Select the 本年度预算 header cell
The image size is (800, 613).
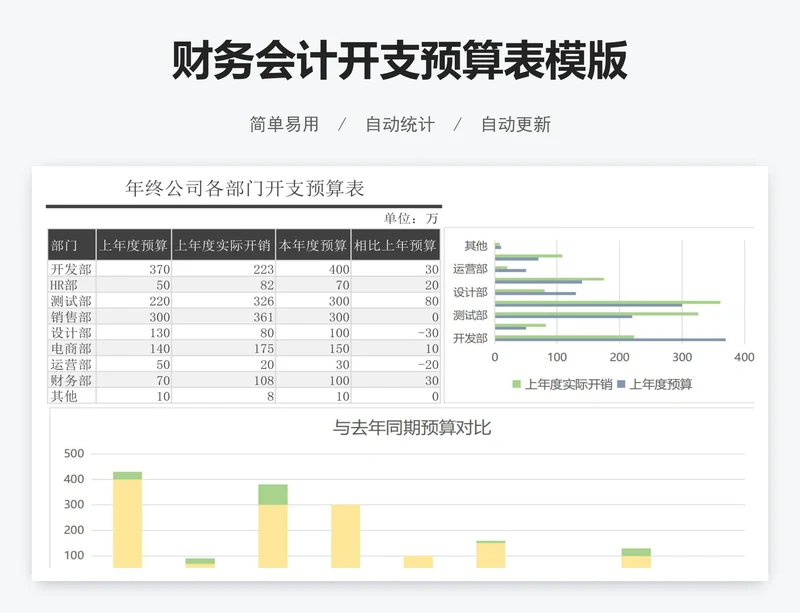point(313,245)
